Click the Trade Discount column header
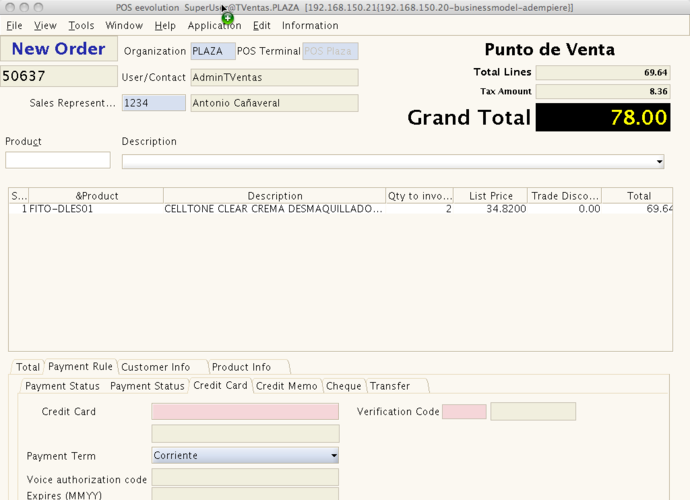 565,196
